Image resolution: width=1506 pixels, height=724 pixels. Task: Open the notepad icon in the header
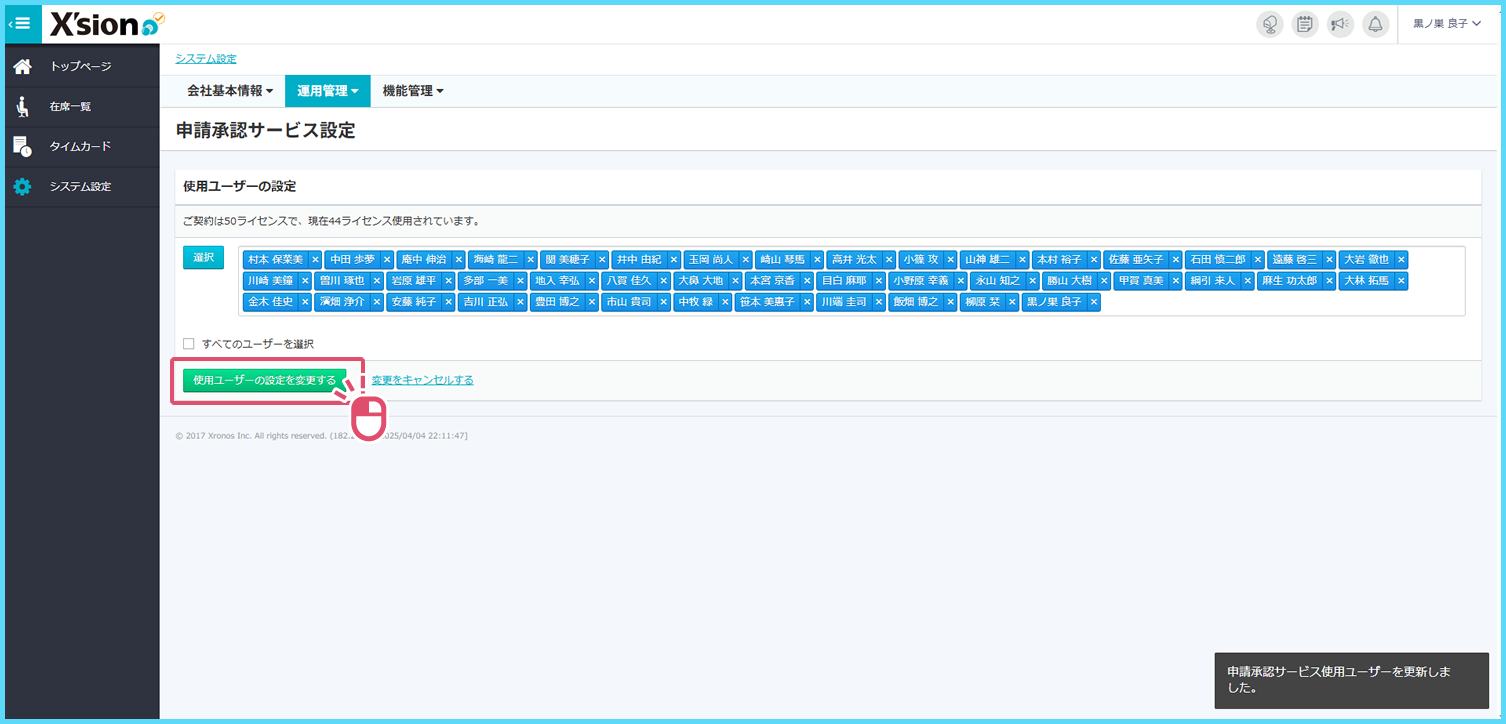pos(1304,25)
